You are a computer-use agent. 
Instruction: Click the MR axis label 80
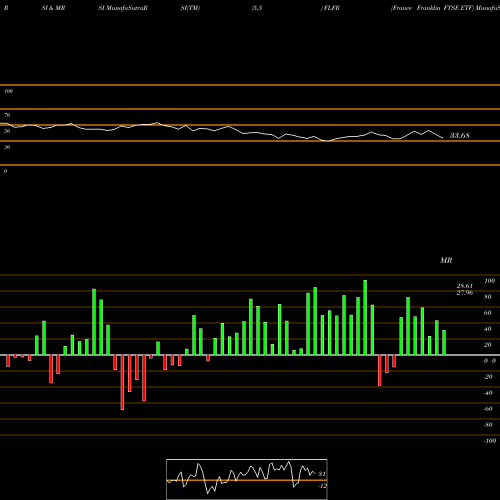pos(488,297)
